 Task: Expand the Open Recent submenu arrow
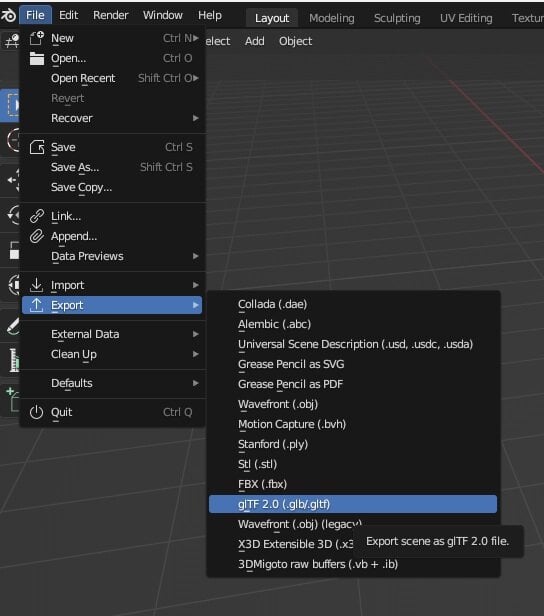[x=196, y=78]
